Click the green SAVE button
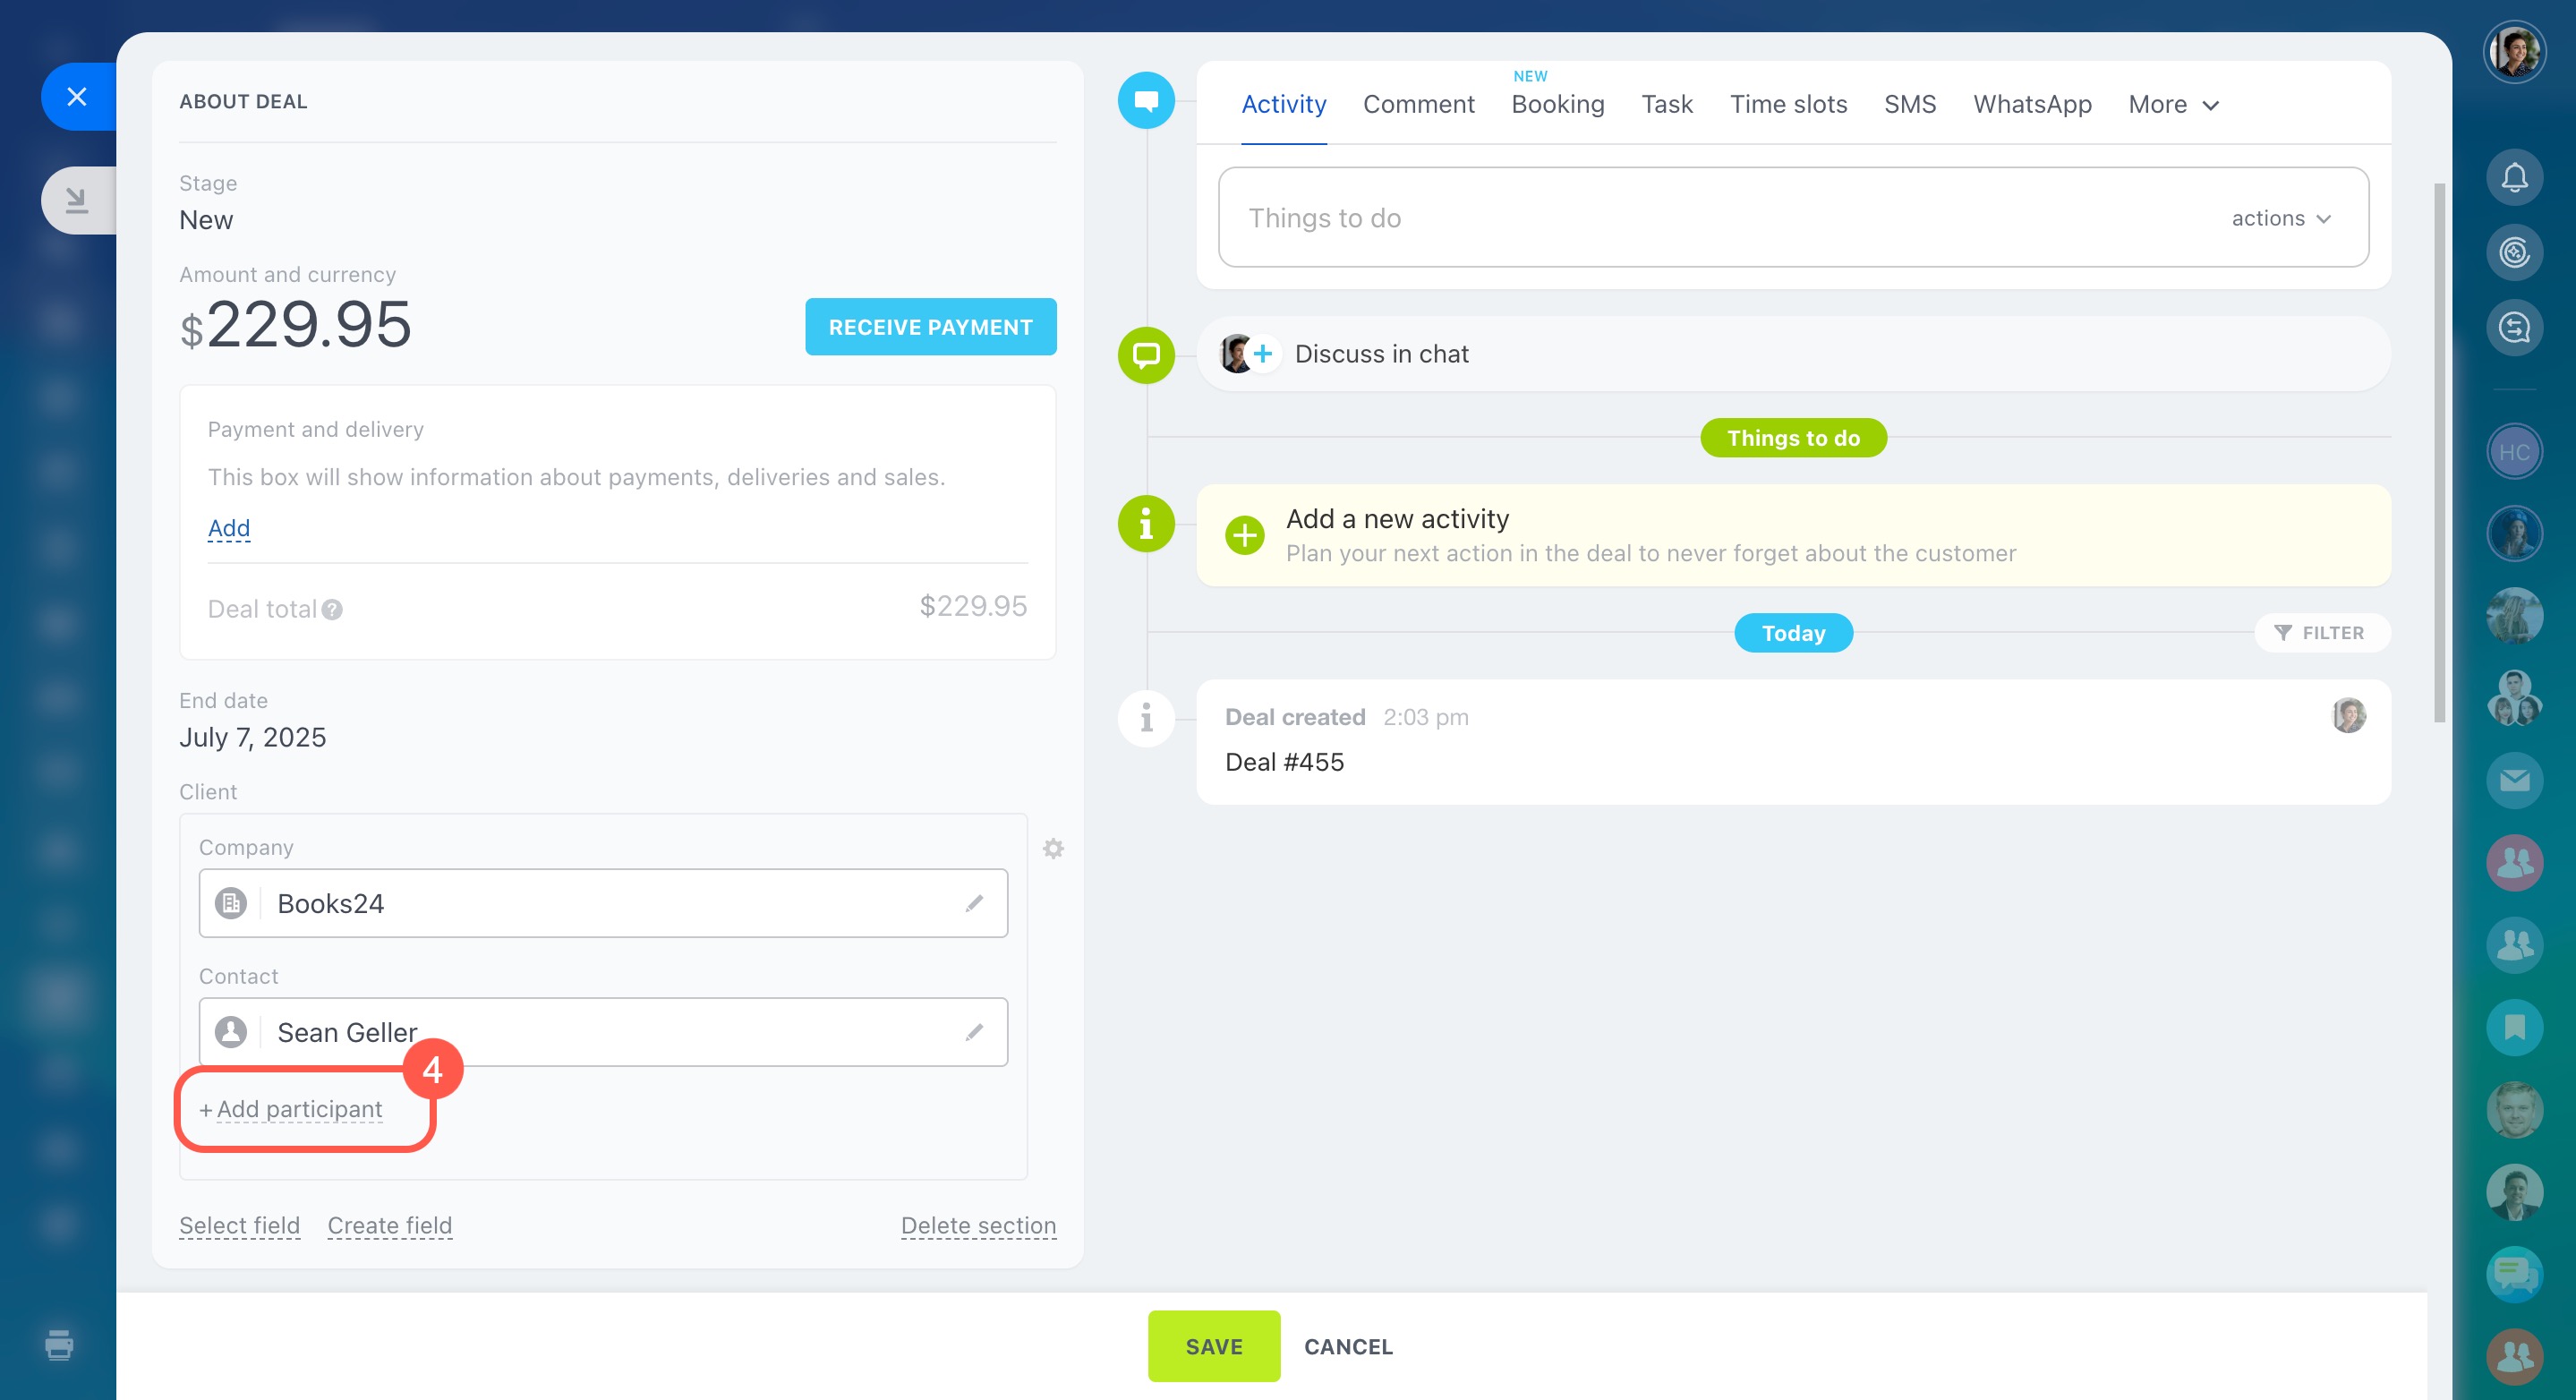The height and width of the screenshot is (1400, 2576). [x=1213, y=1346]
